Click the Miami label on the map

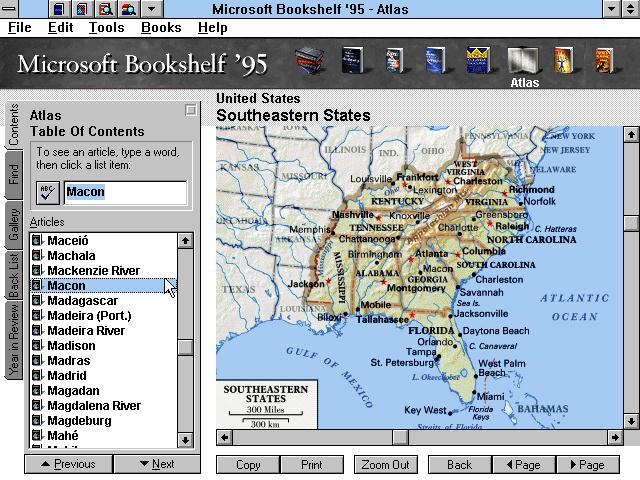click(491, 396)
